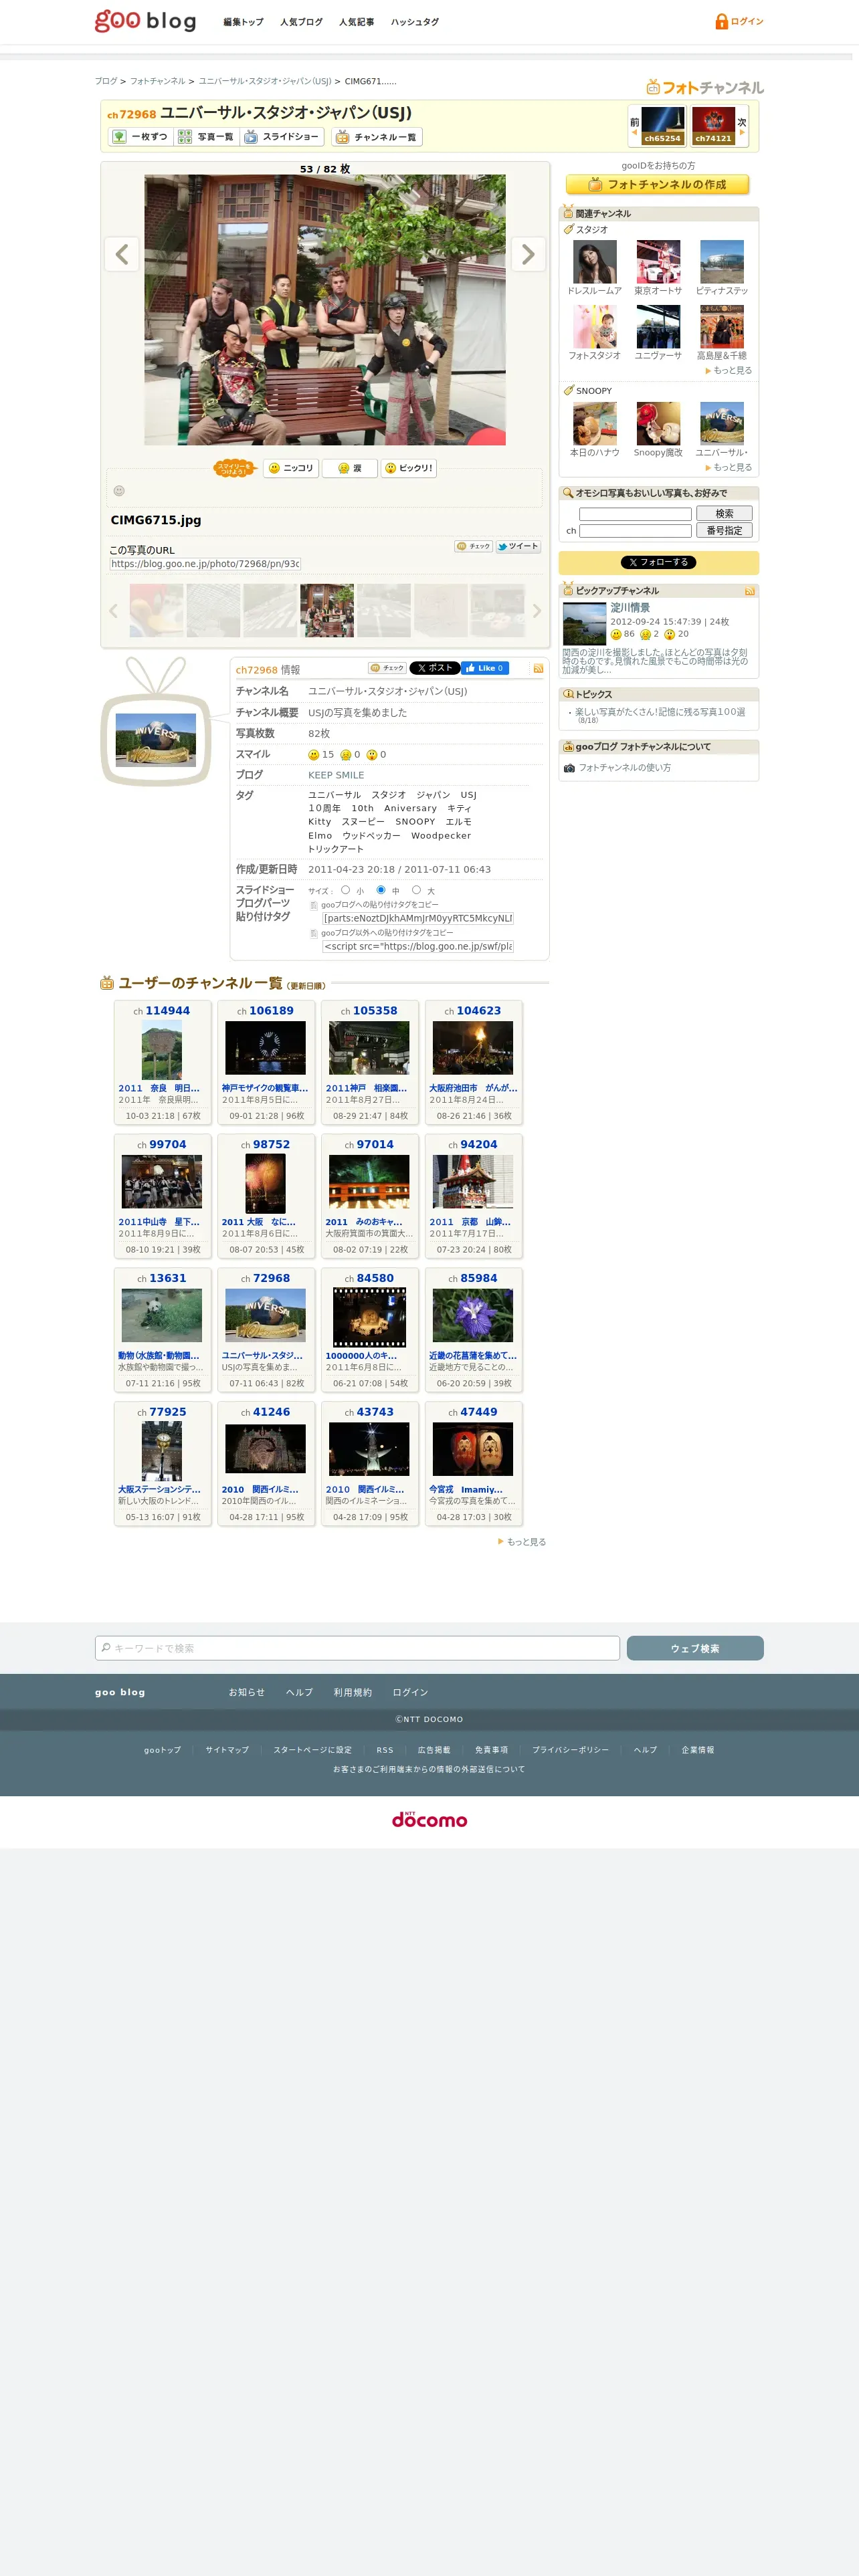Open ドレスルームア related channel

tap(594, 262)
